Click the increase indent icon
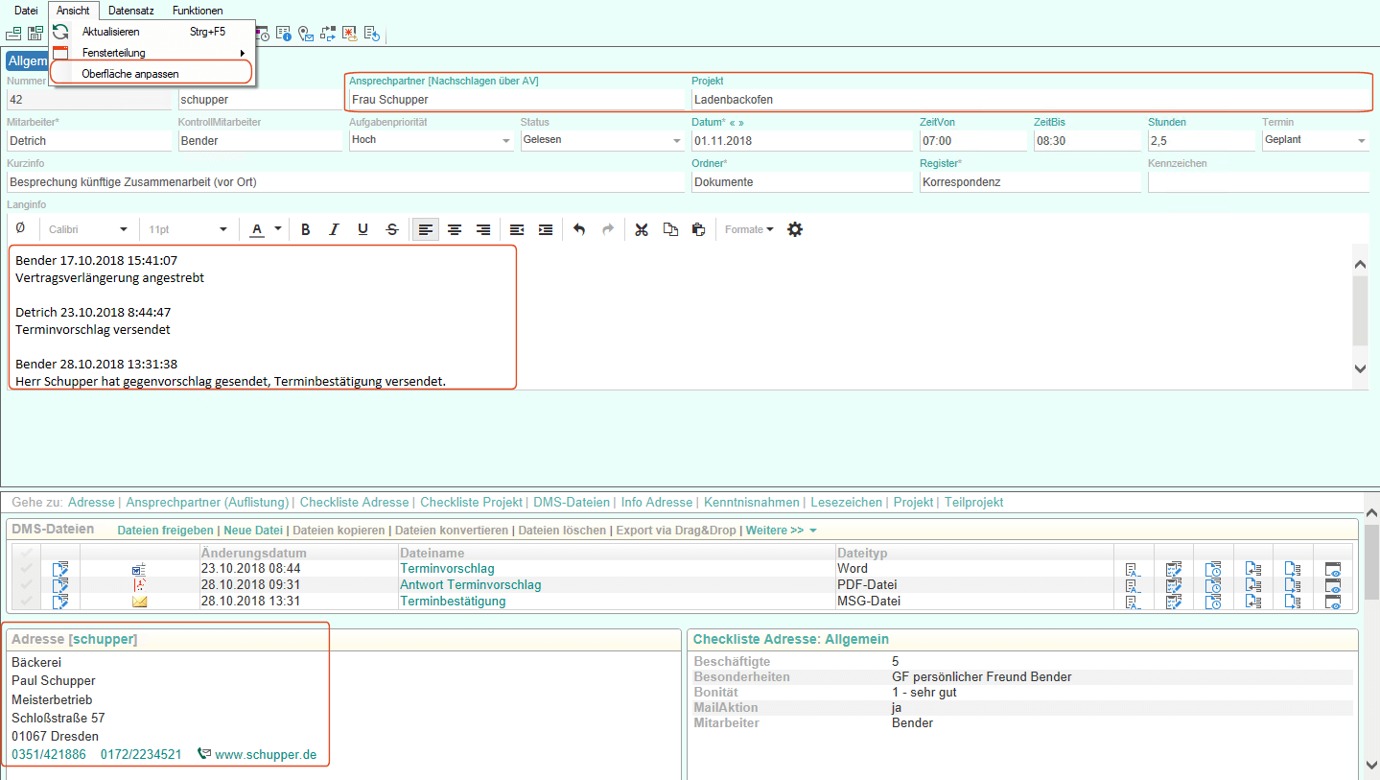Image resolution: width=1380 pixels, height=780 pixels. pos(545,230)
